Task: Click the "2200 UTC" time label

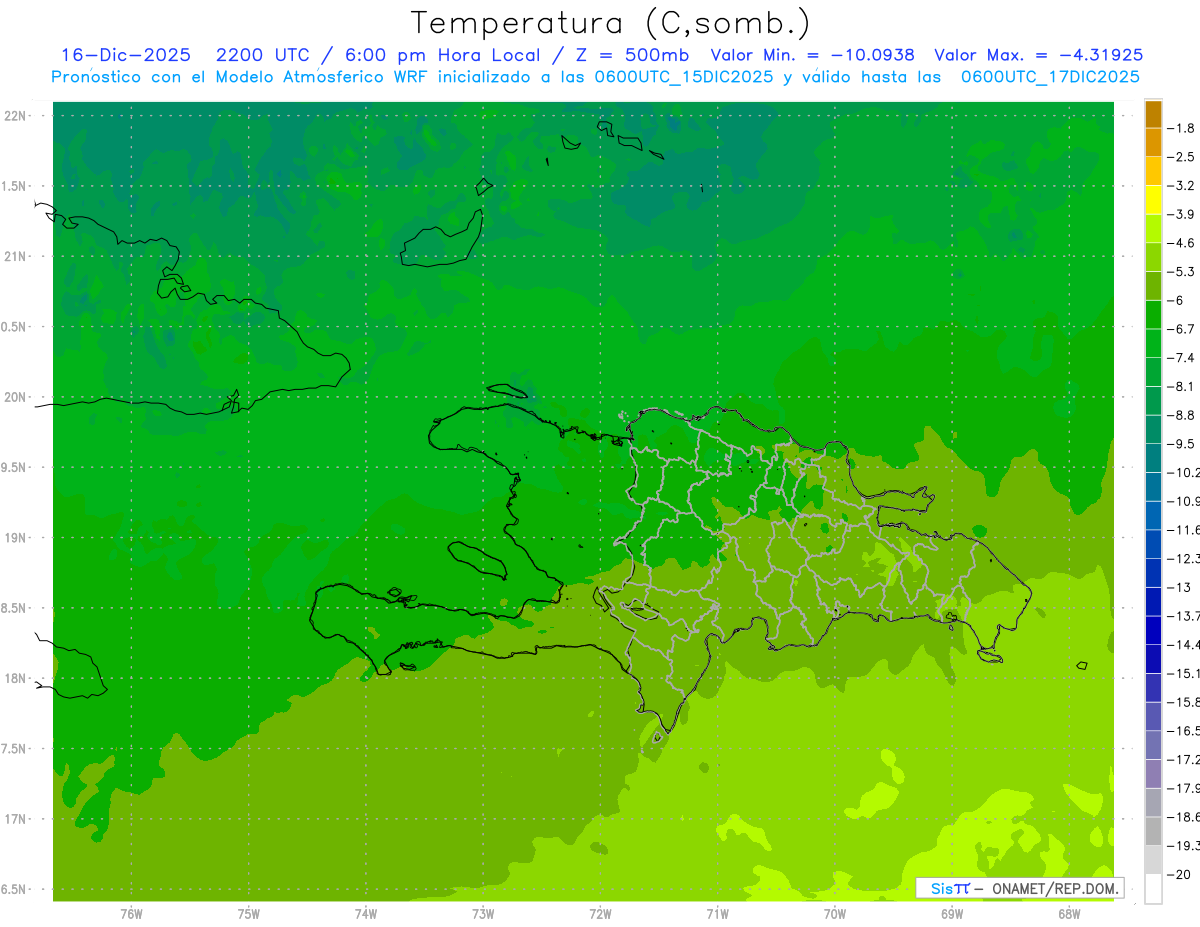Action: [262, 55]
